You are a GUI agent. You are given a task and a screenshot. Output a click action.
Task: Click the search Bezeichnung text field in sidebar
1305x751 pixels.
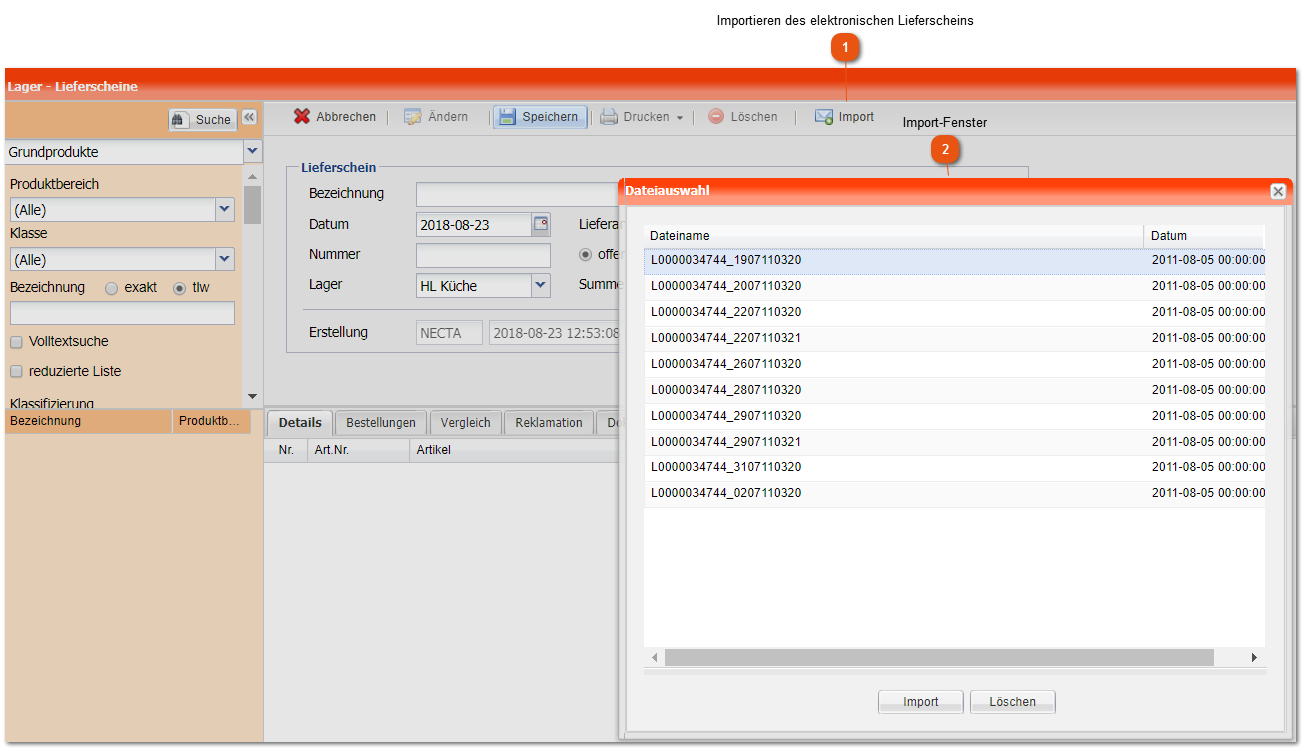tap(122, 313)
